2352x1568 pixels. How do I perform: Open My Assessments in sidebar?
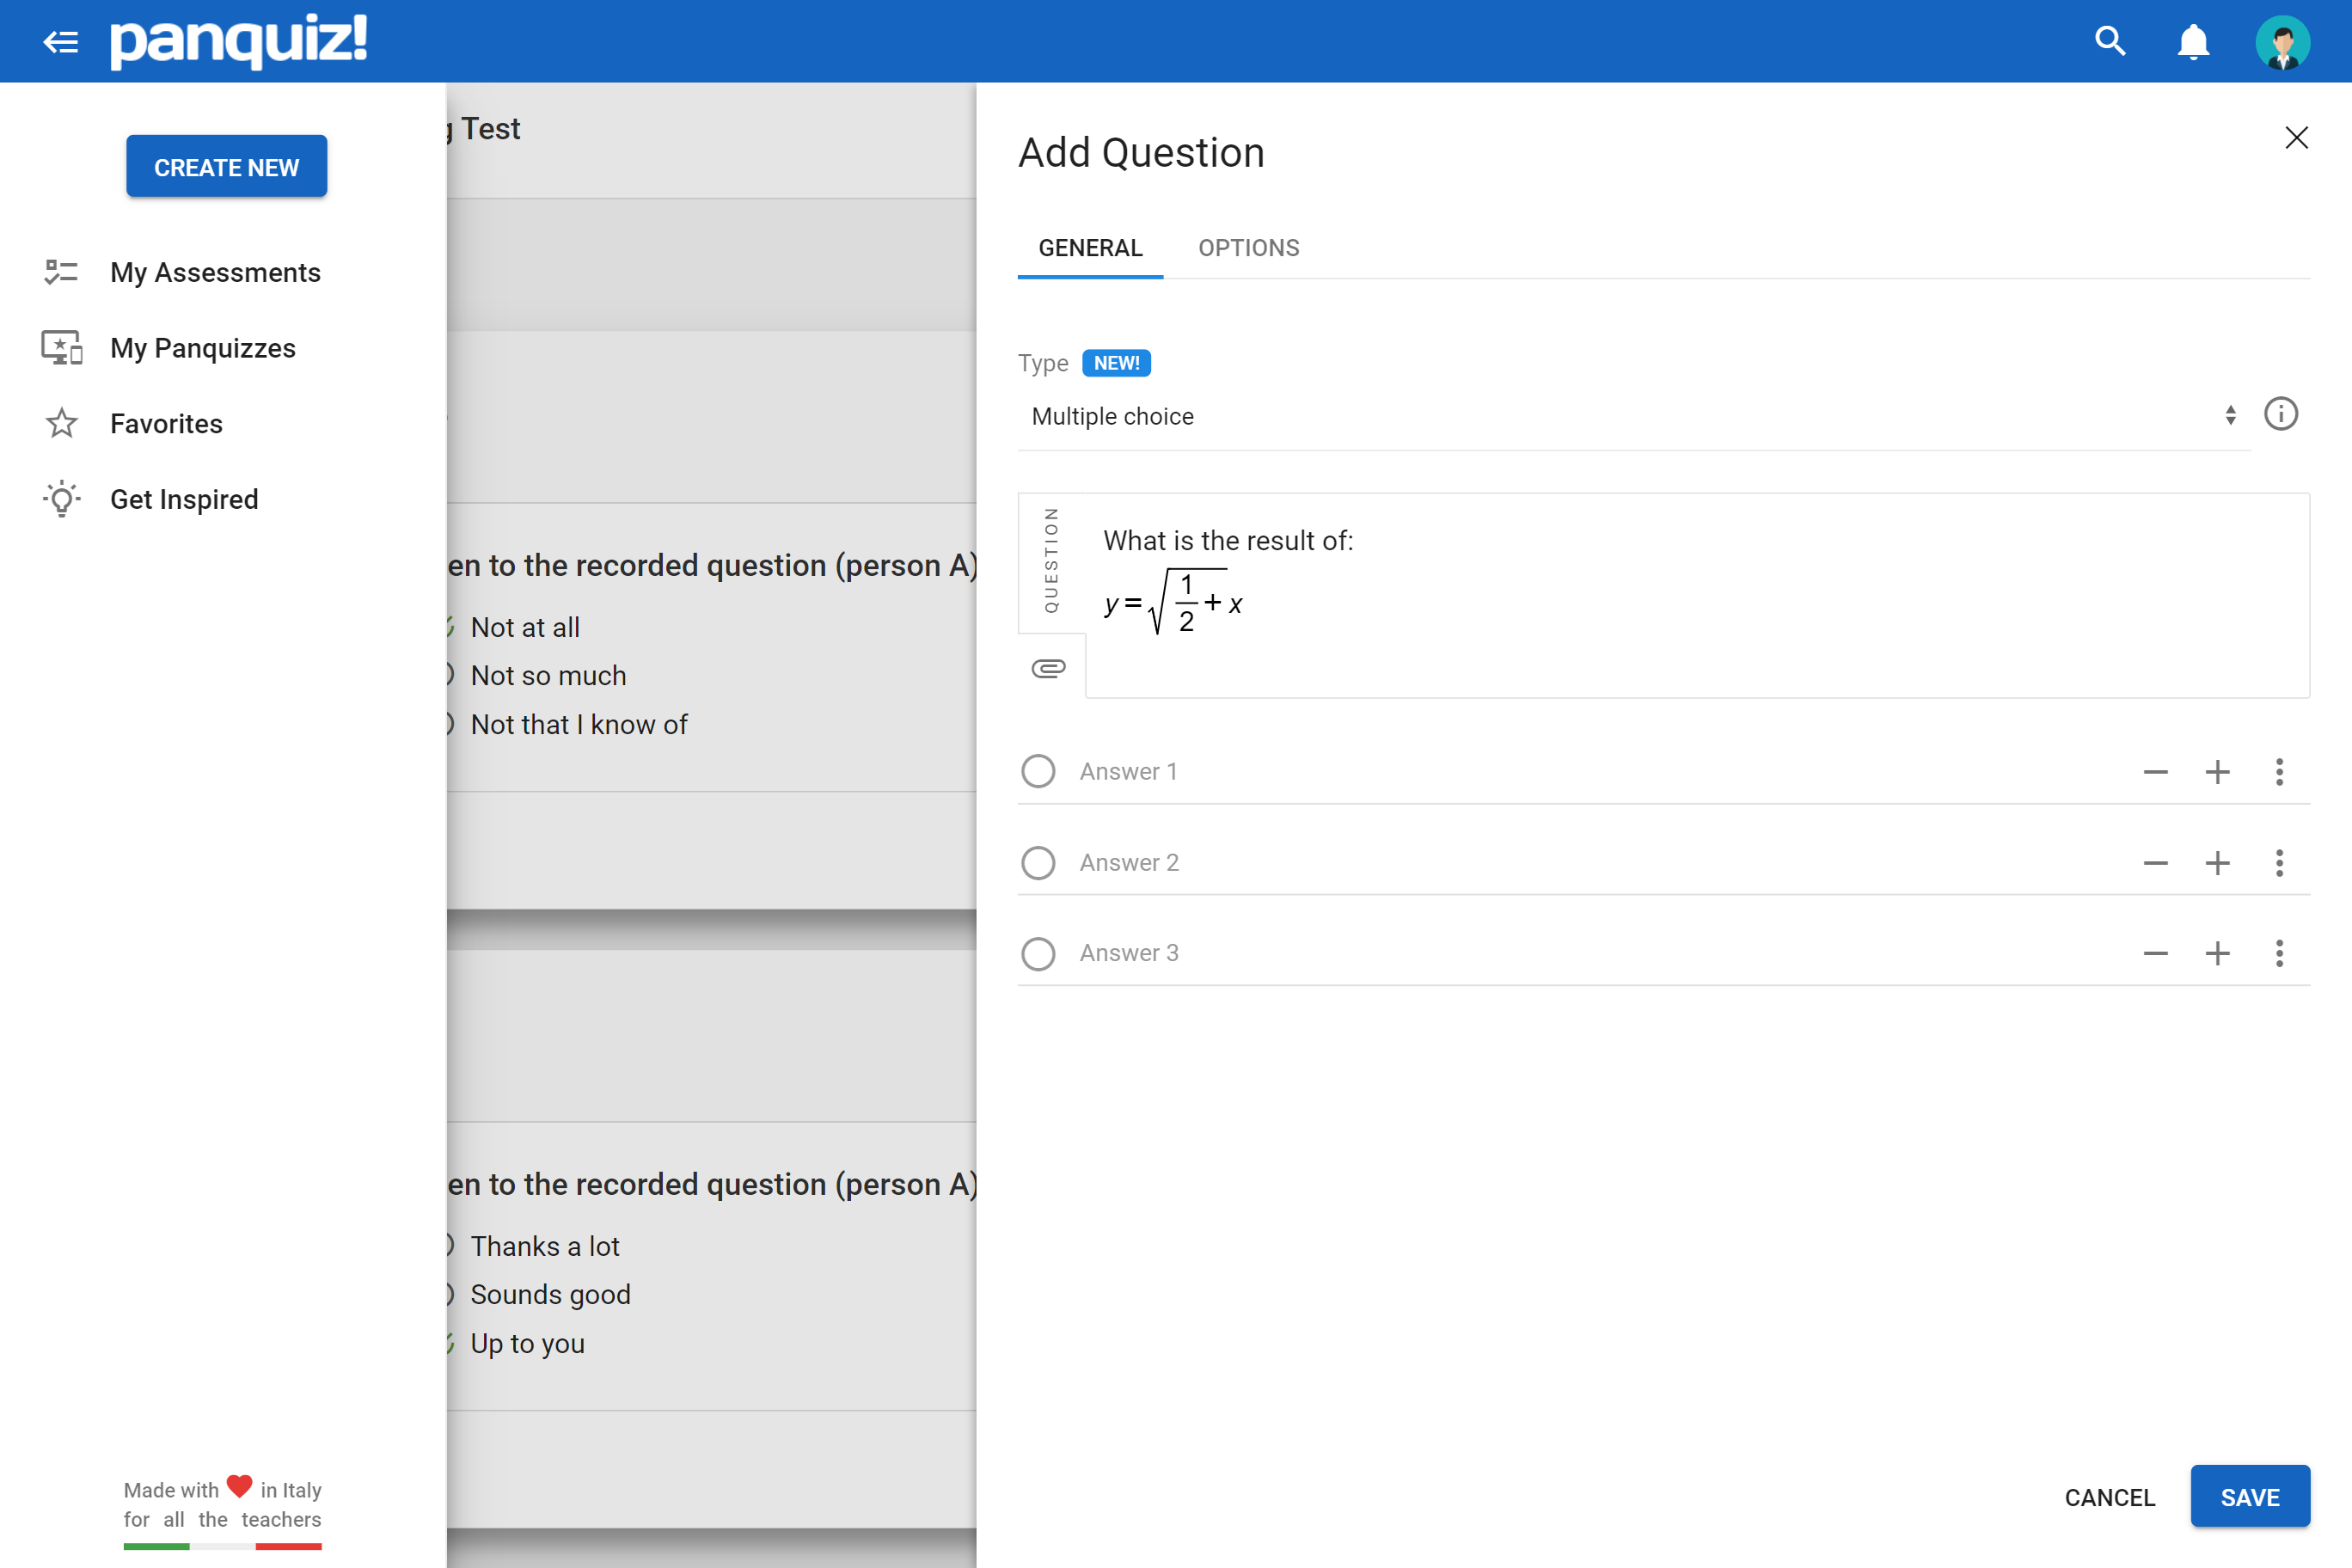(x=215, y=272)
